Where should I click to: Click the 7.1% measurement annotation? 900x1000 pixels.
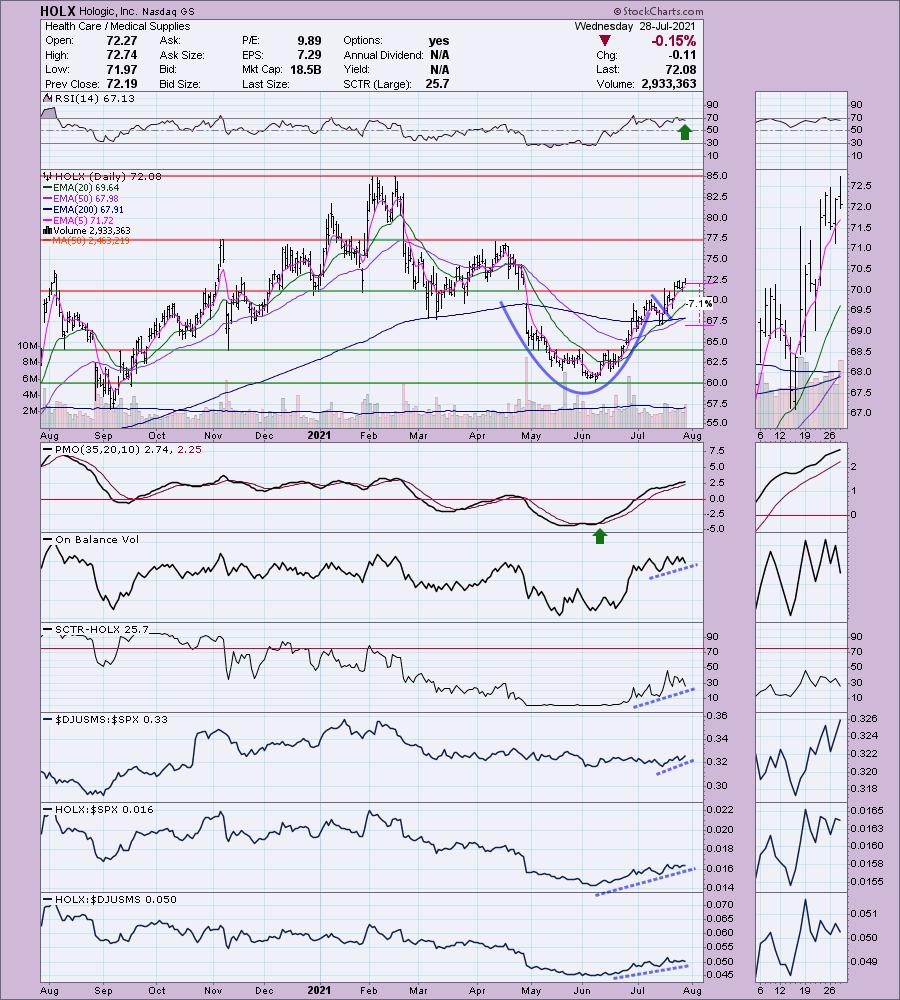tap(700, 304)
